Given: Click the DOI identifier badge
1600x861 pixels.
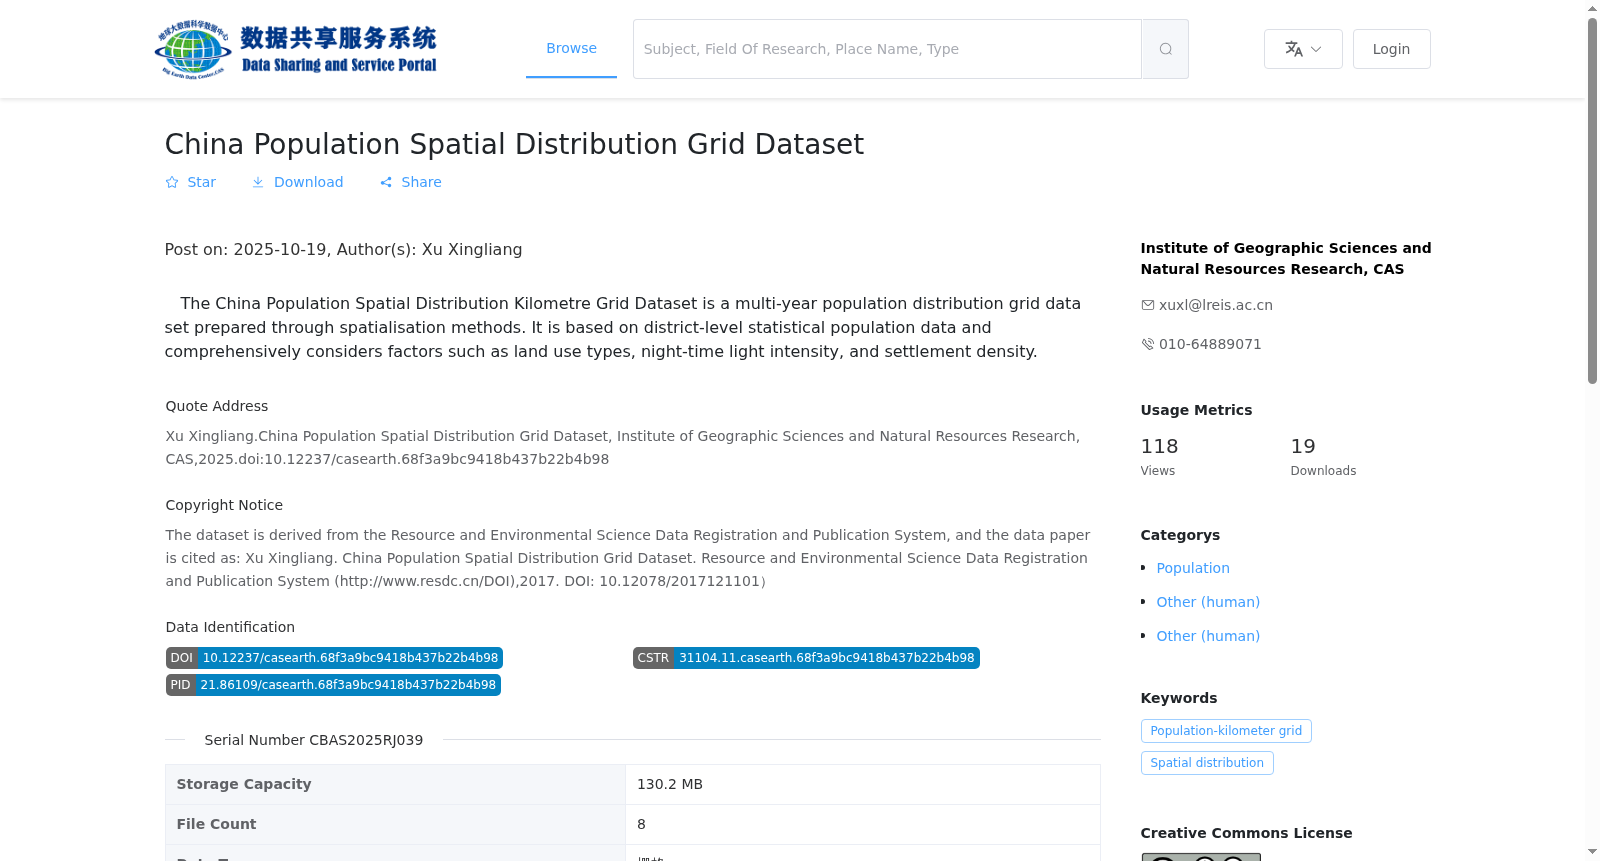Looking at the screenshot, I should (334, 658).
